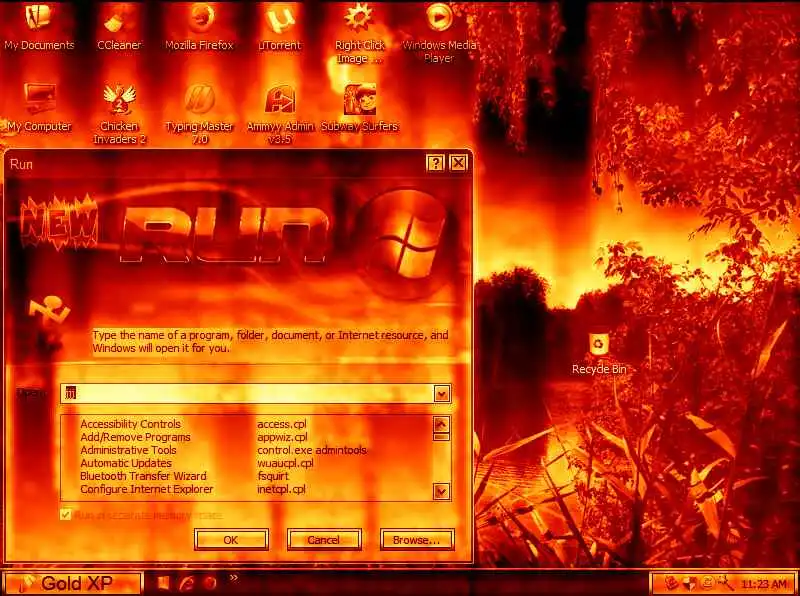Select the Typing Master 7.0 shortcut
Image resolution: width=800 pixels, height=596 pixels.
199,114
